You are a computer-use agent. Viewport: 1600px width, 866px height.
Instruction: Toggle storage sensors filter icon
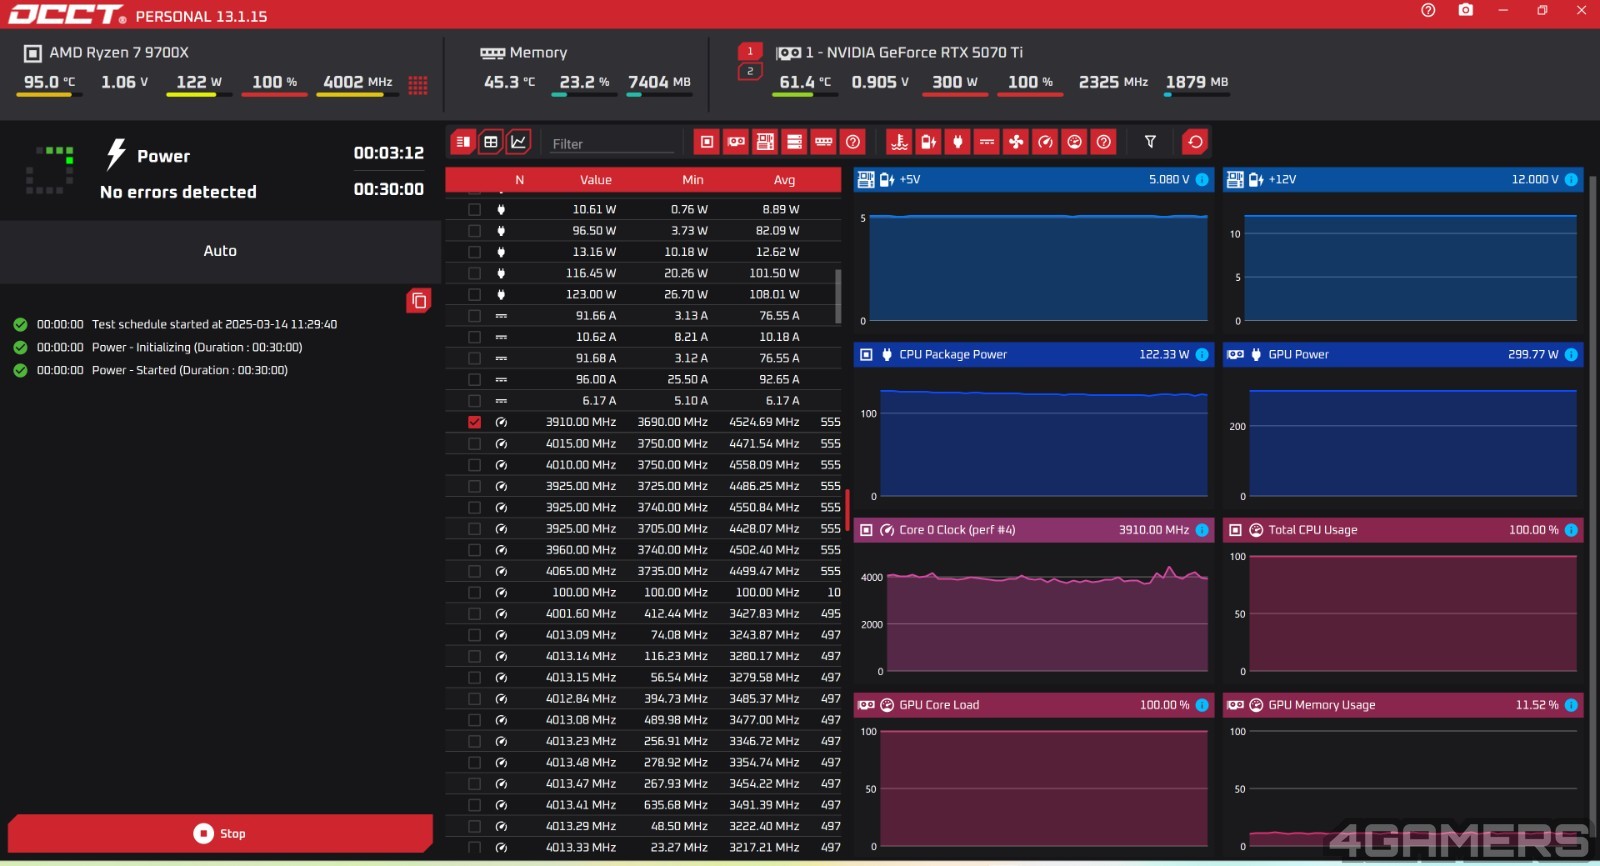[794, 142]
